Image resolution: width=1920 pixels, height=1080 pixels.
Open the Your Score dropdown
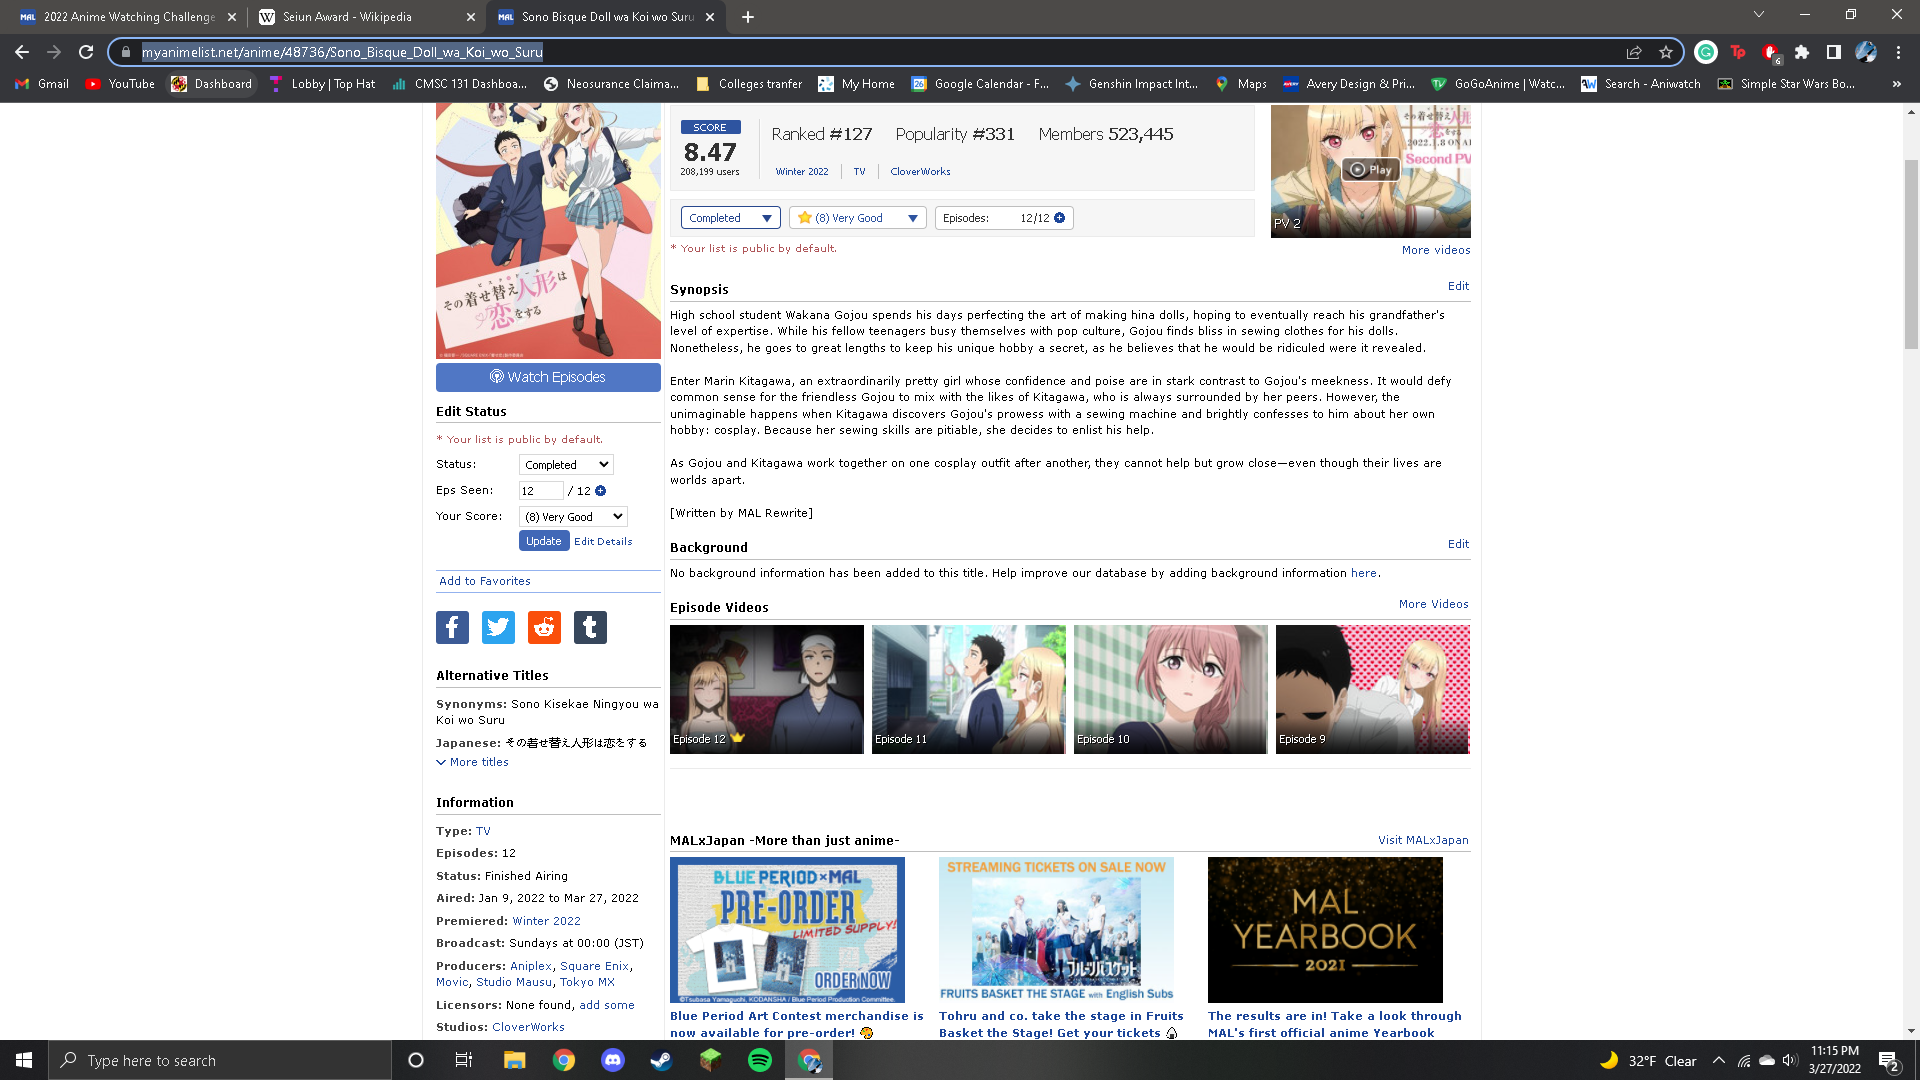coord(573,517)
